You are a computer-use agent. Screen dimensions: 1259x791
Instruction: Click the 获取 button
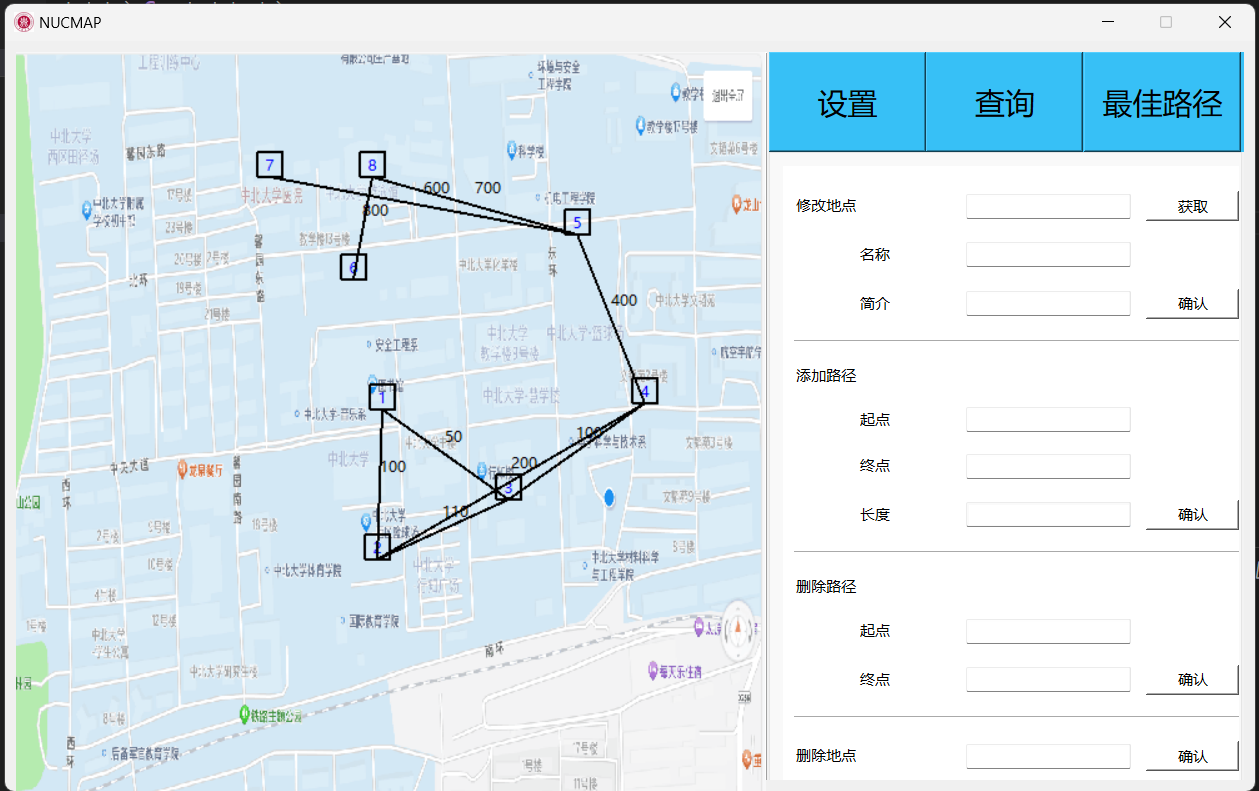coord(1192,207)
